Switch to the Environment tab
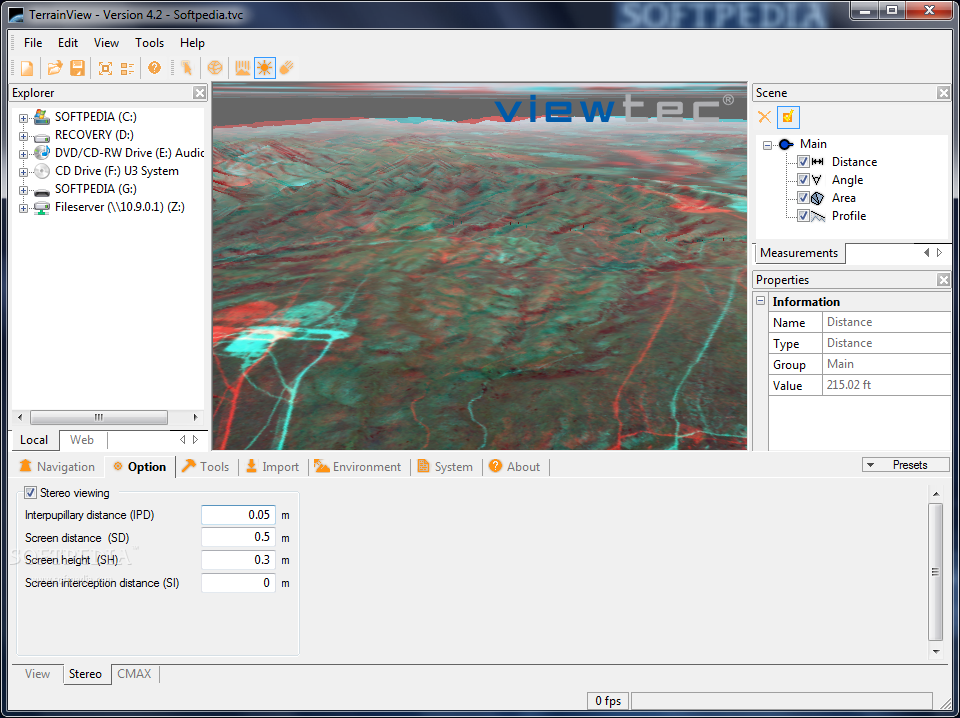 pos(358,466)
